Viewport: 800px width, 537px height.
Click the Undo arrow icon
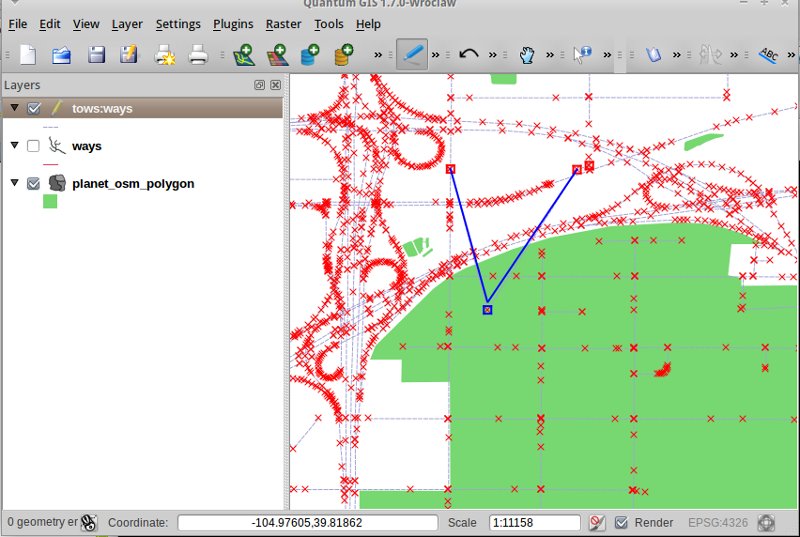(x=468, y=55)
